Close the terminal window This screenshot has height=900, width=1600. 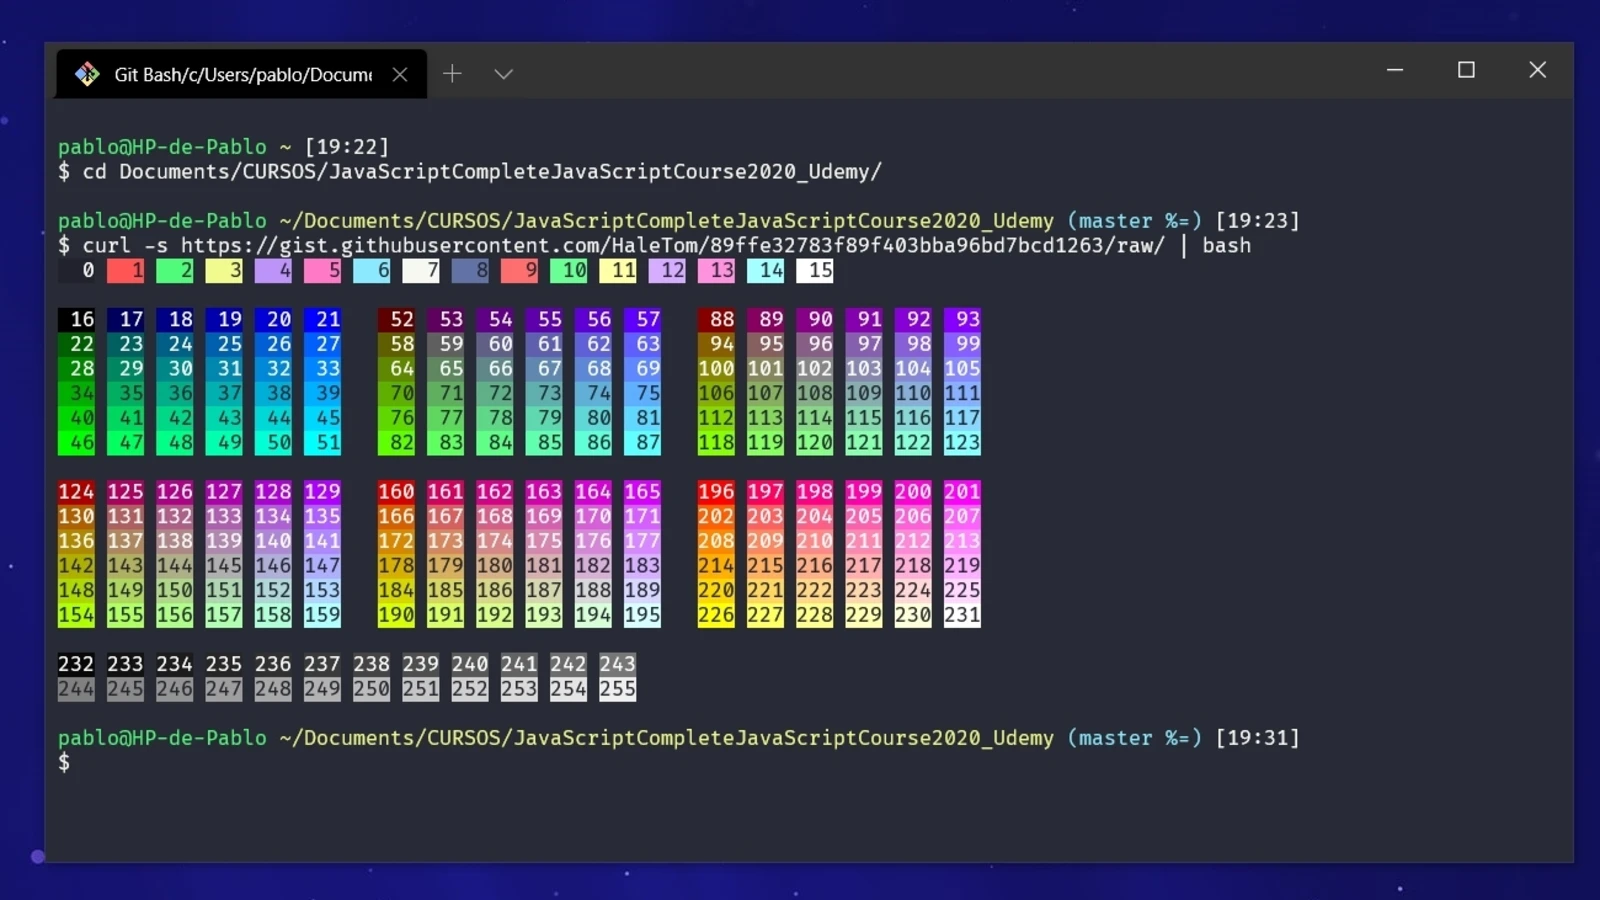coord(1537,70)
